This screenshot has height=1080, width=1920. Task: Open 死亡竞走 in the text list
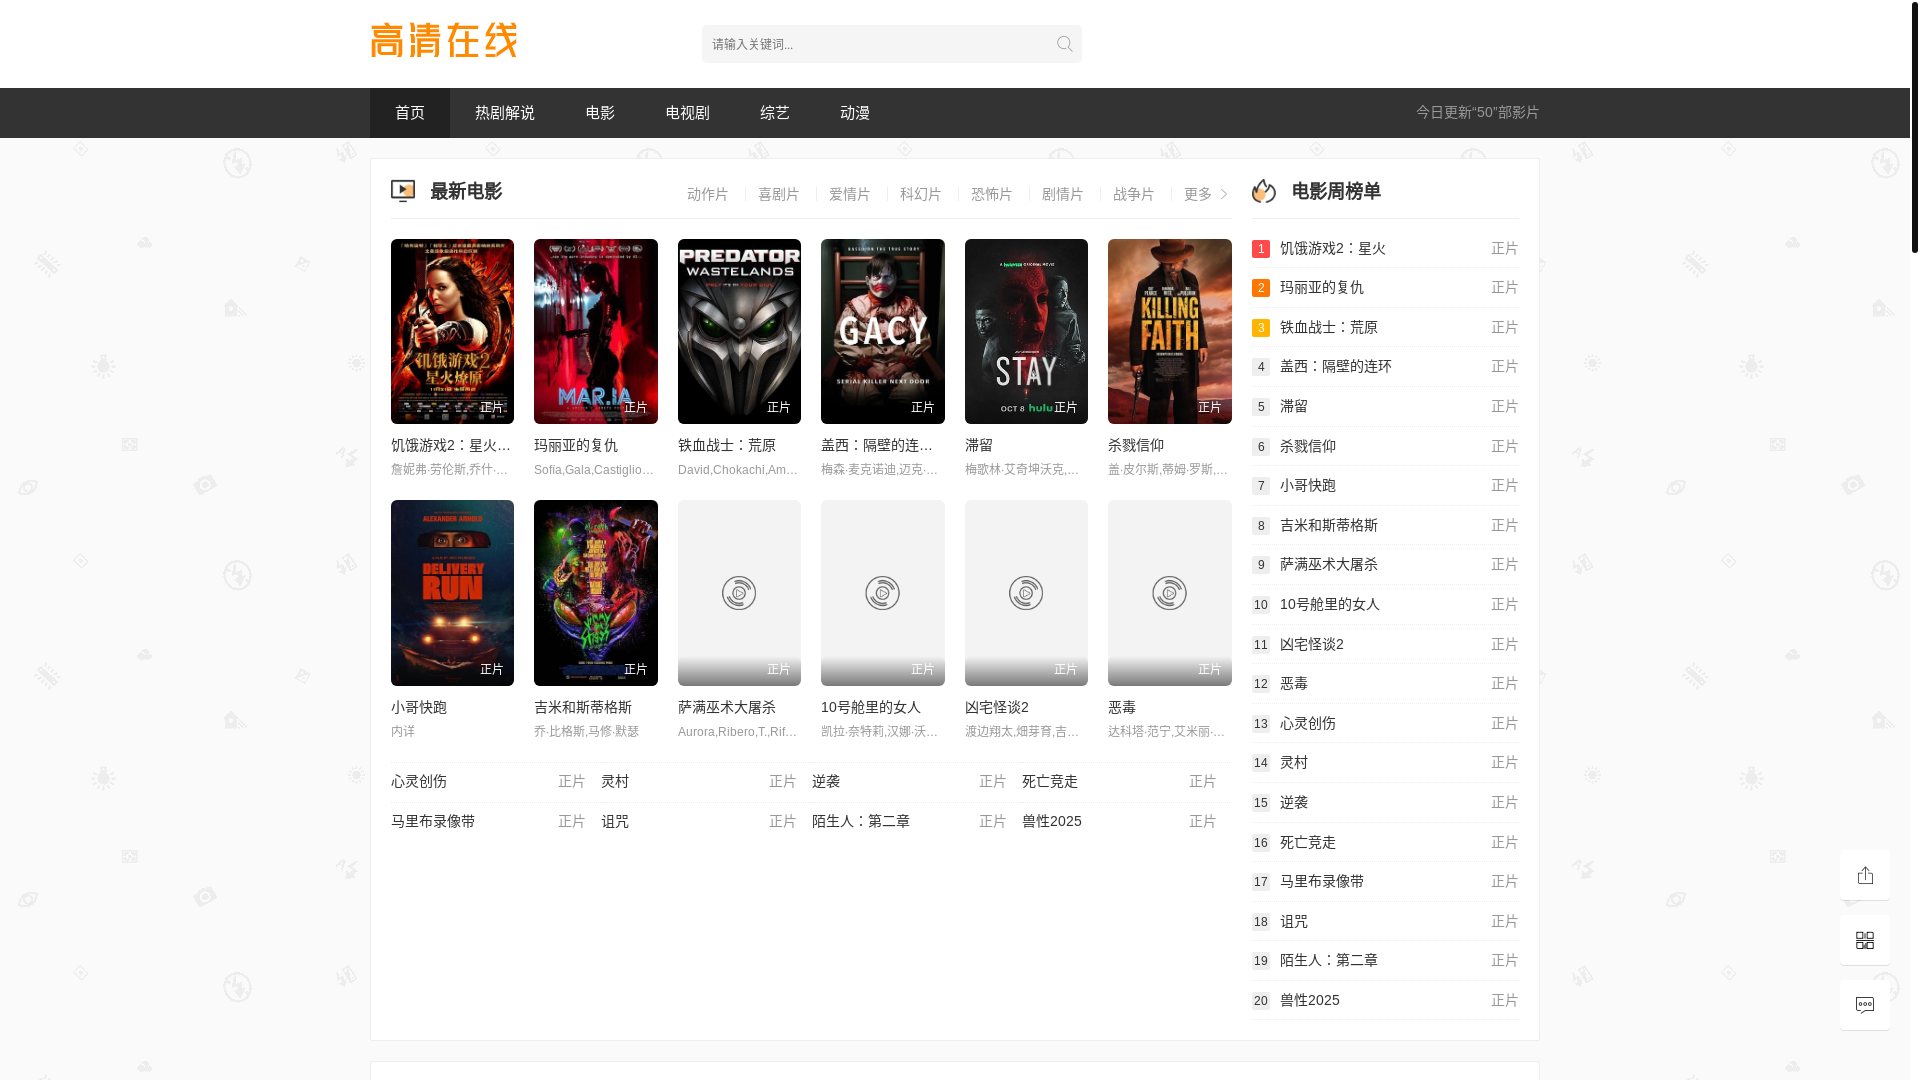tap(1050, 781)
